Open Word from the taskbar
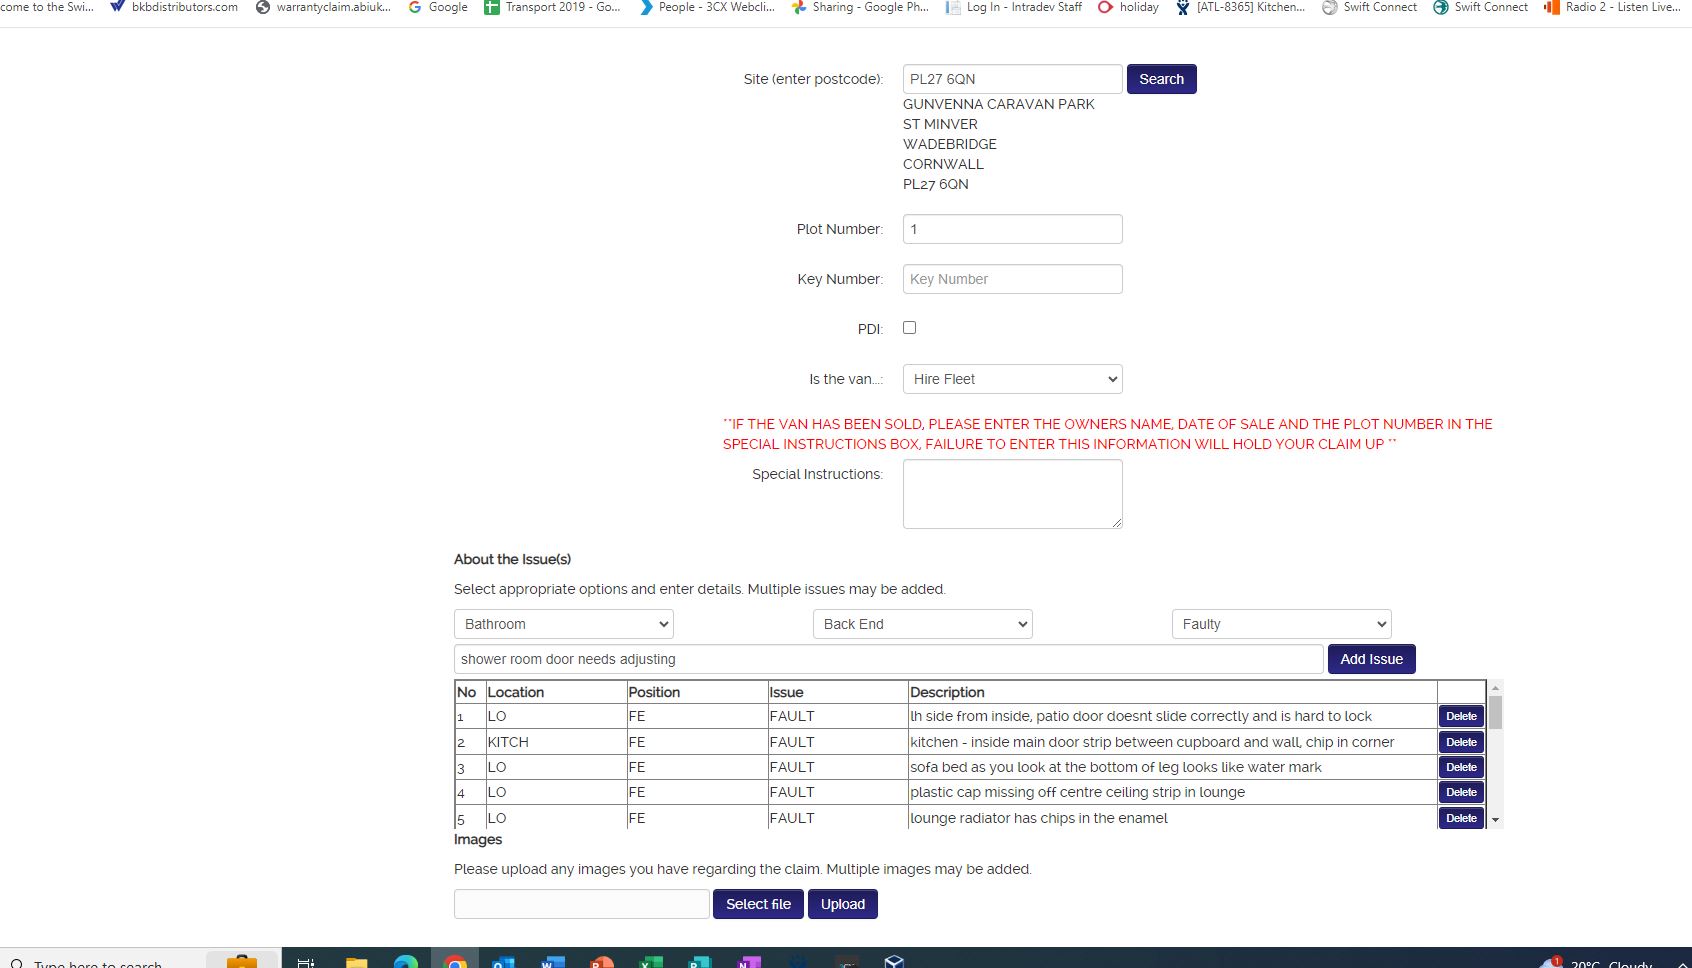The image size is (1692, 968). 552,961
